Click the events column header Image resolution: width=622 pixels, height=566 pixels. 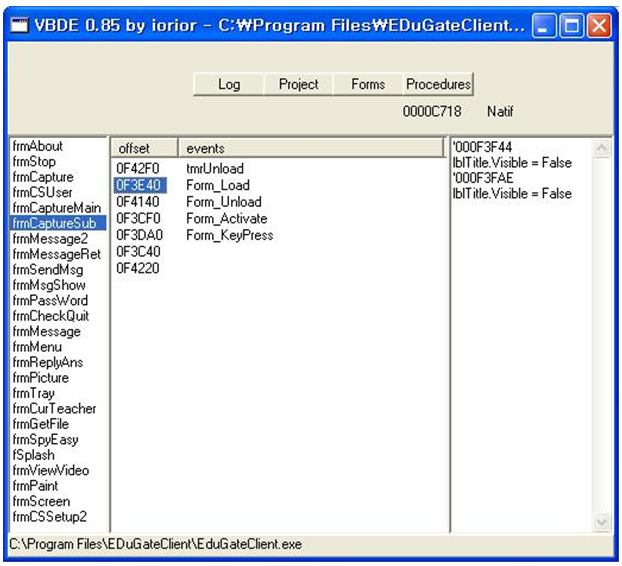pos(311,148)
